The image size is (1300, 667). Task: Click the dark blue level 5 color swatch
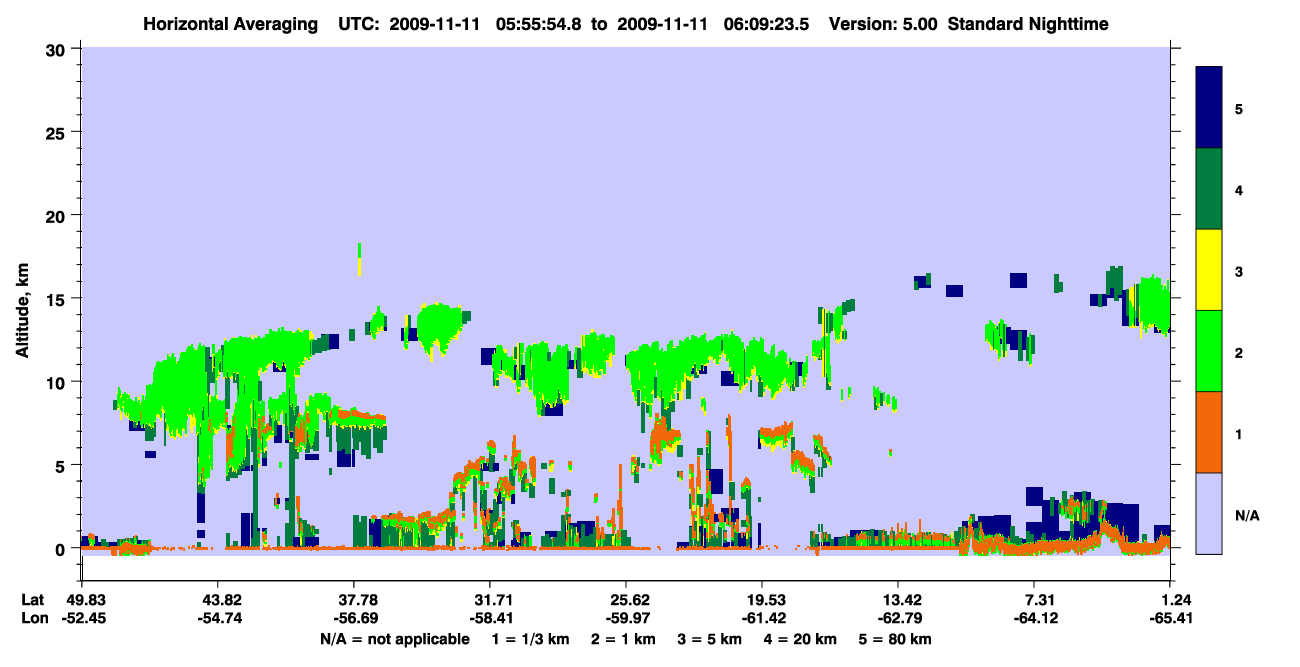click(1209, 108)
